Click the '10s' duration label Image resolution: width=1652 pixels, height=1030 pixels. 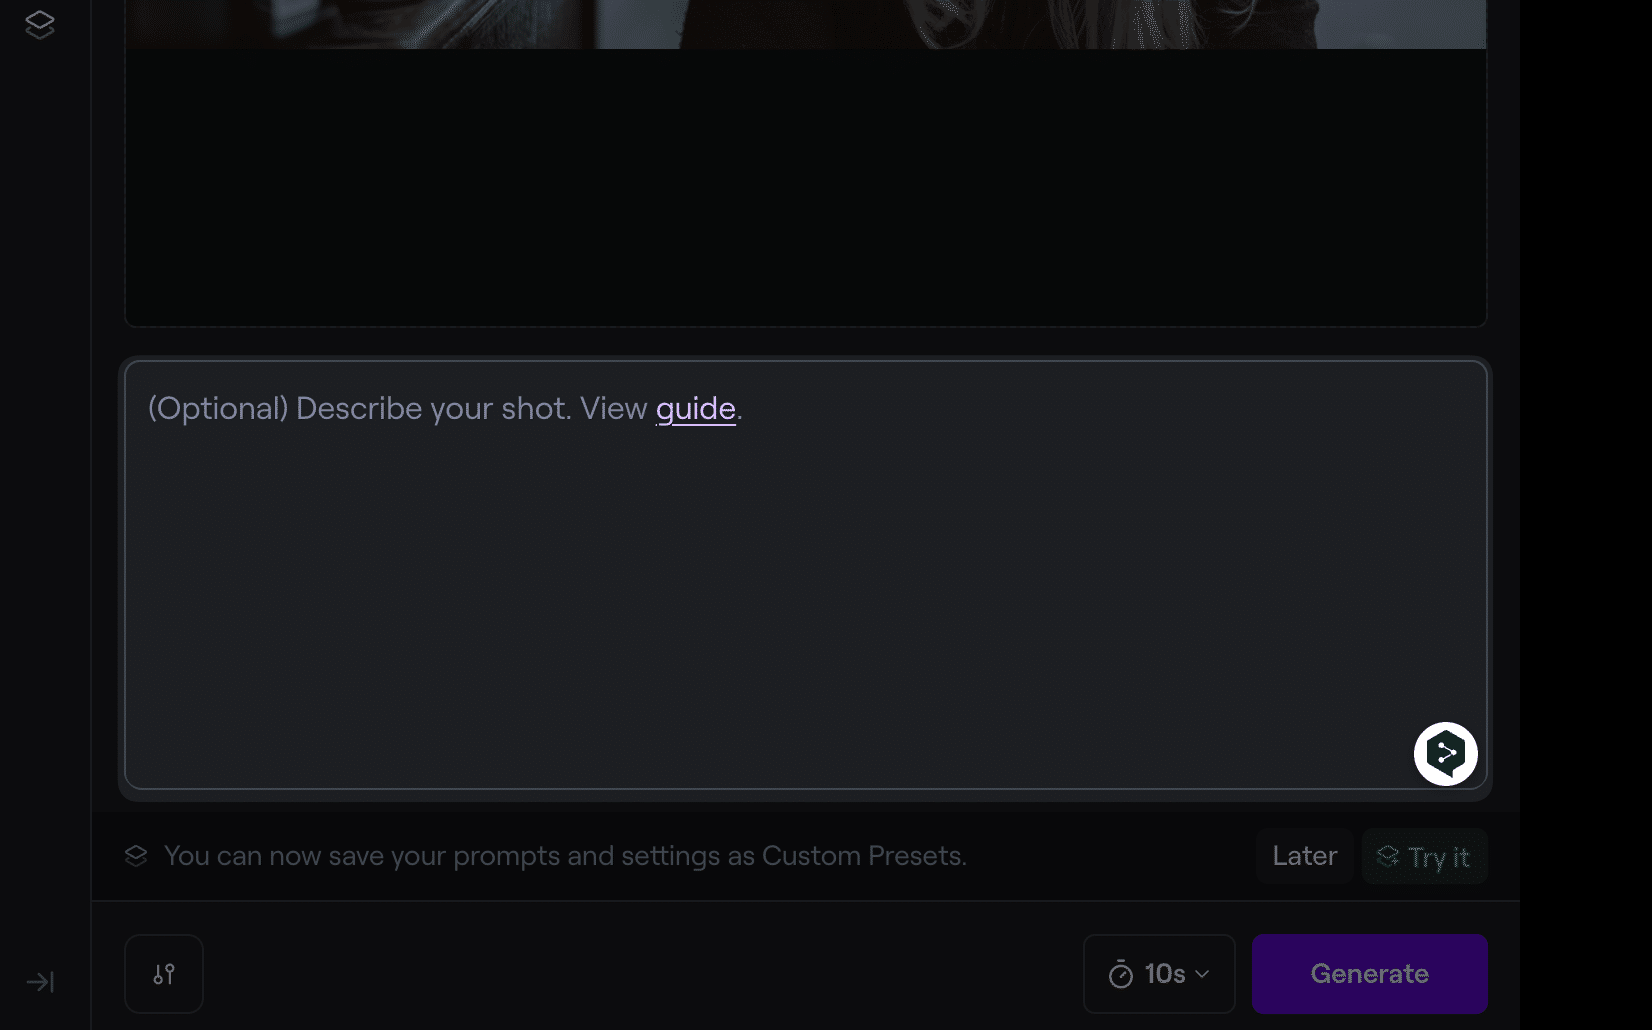[x=1165, y=974]
